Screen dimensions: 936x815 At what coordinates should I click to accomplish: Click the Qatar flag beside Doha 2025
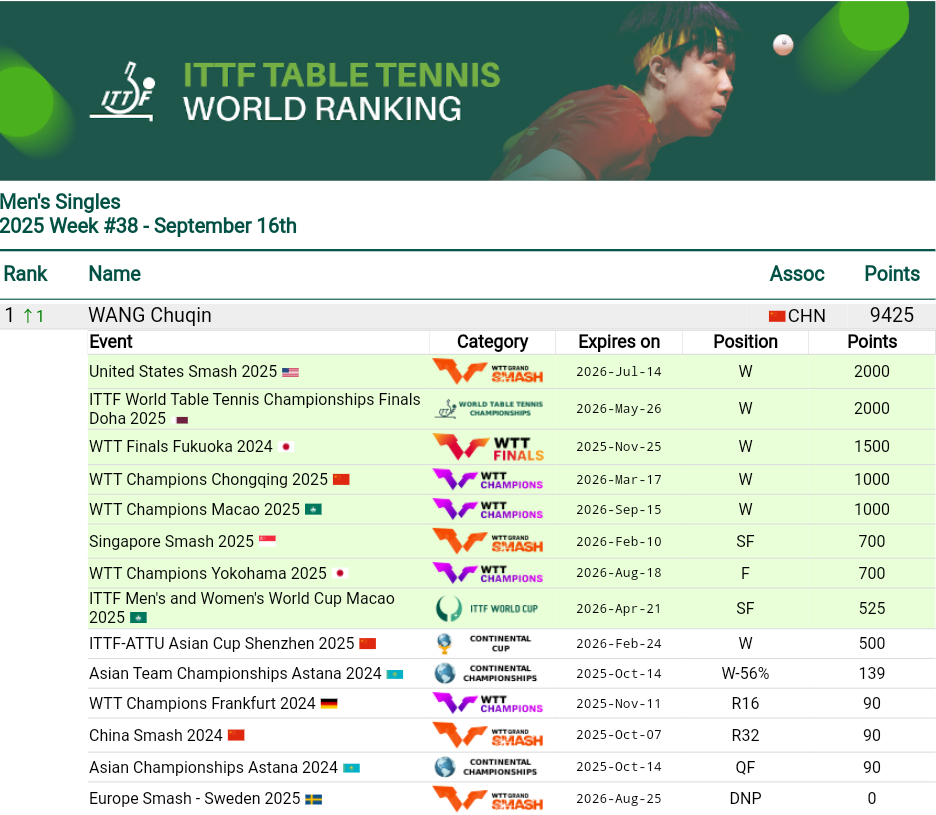point(180,420)
